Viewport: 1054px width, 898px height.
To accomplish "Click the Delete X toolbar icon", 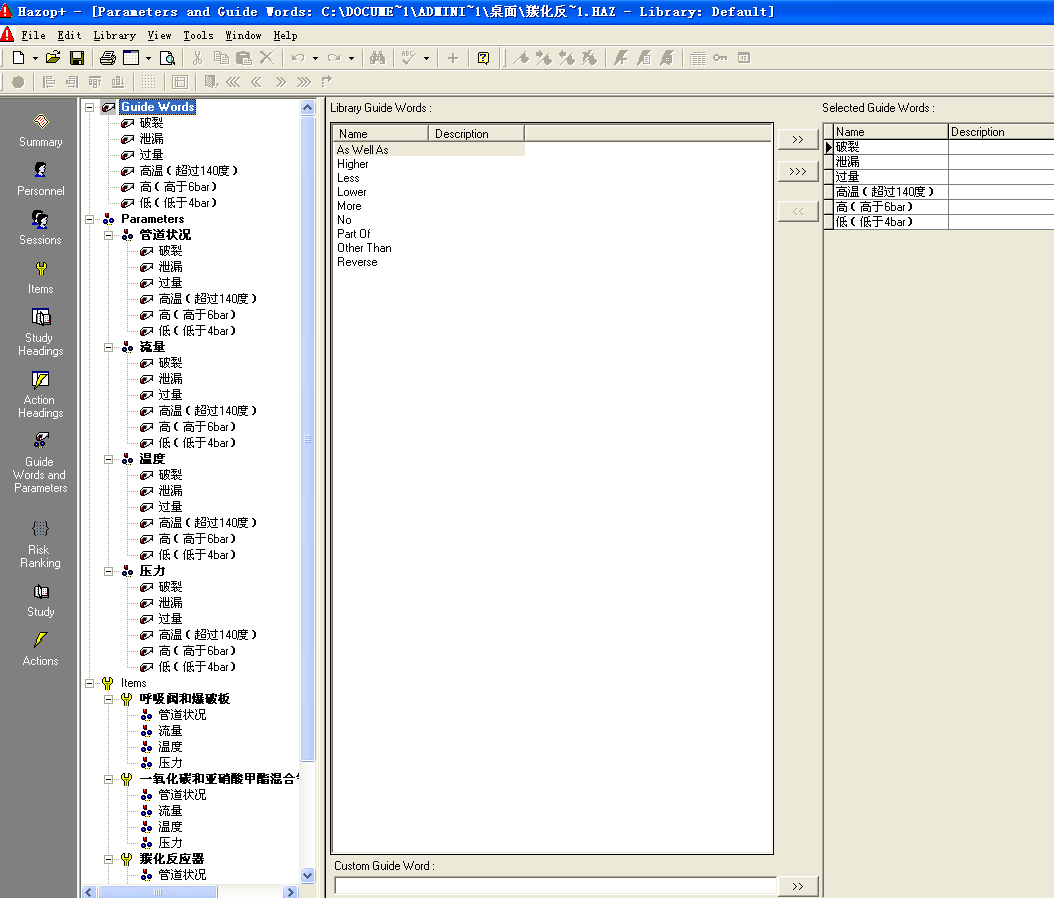I will 267,58.
